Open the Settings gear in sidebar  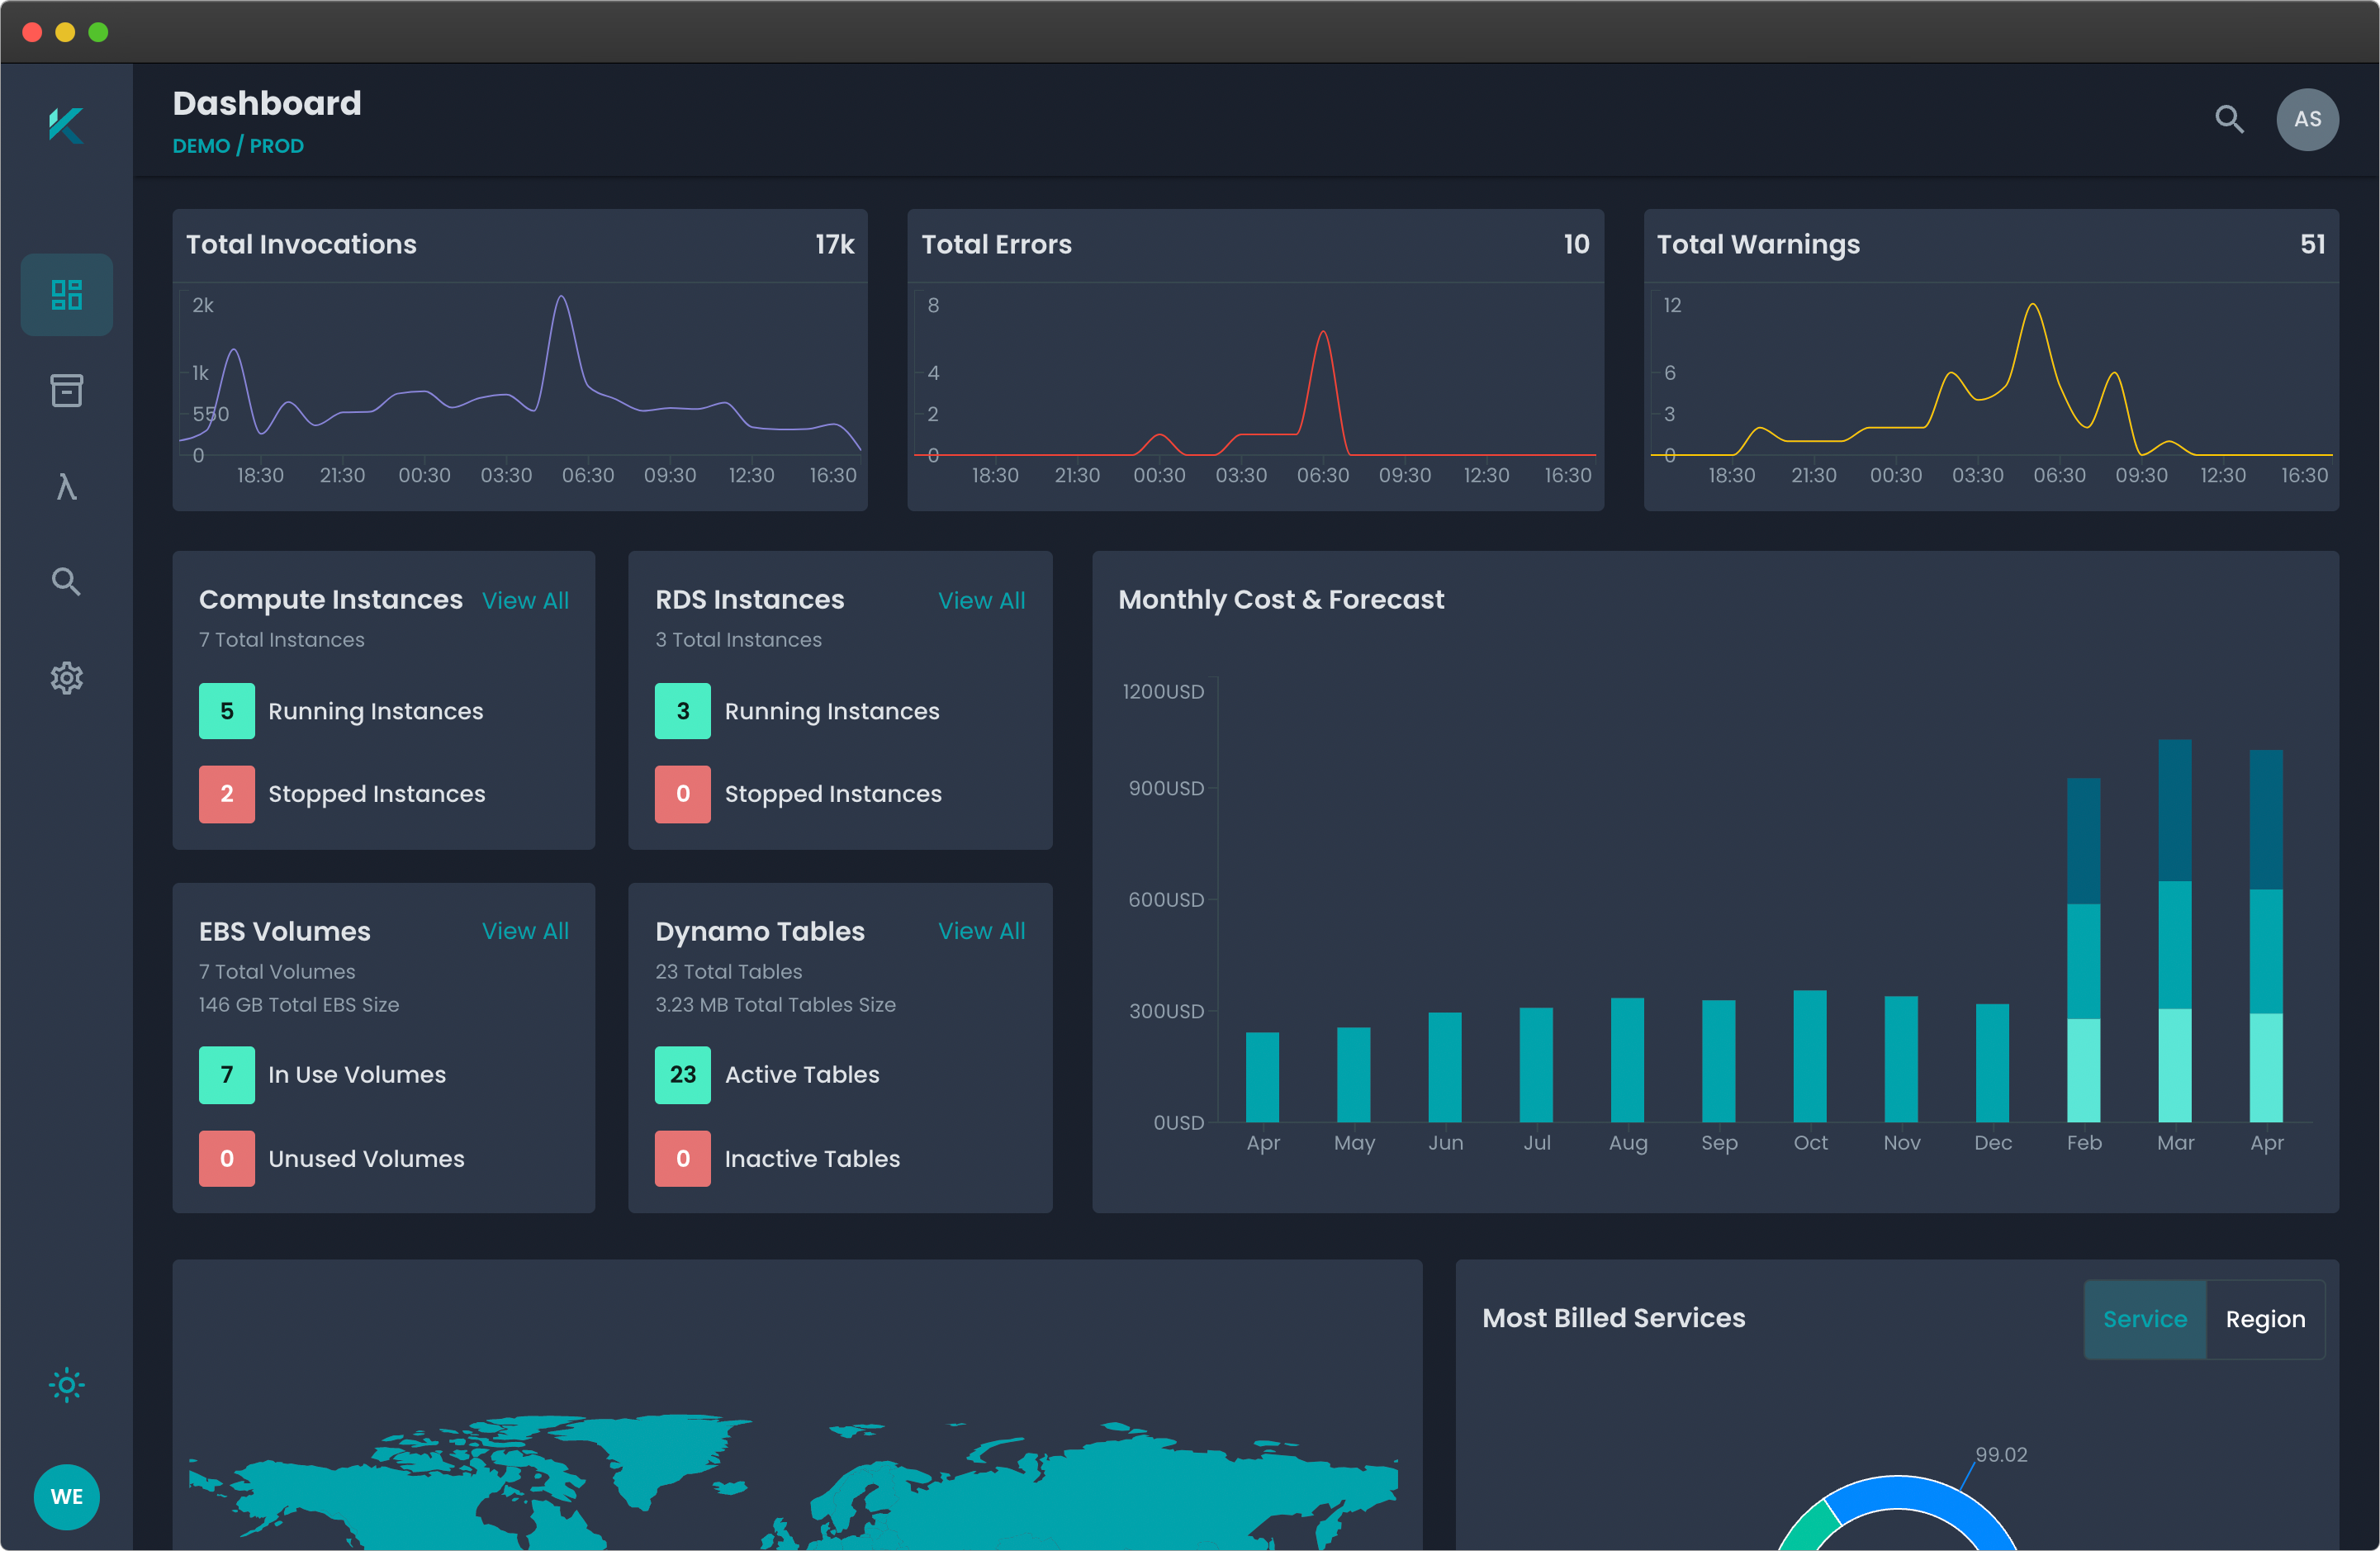click(x=66, y=678)
